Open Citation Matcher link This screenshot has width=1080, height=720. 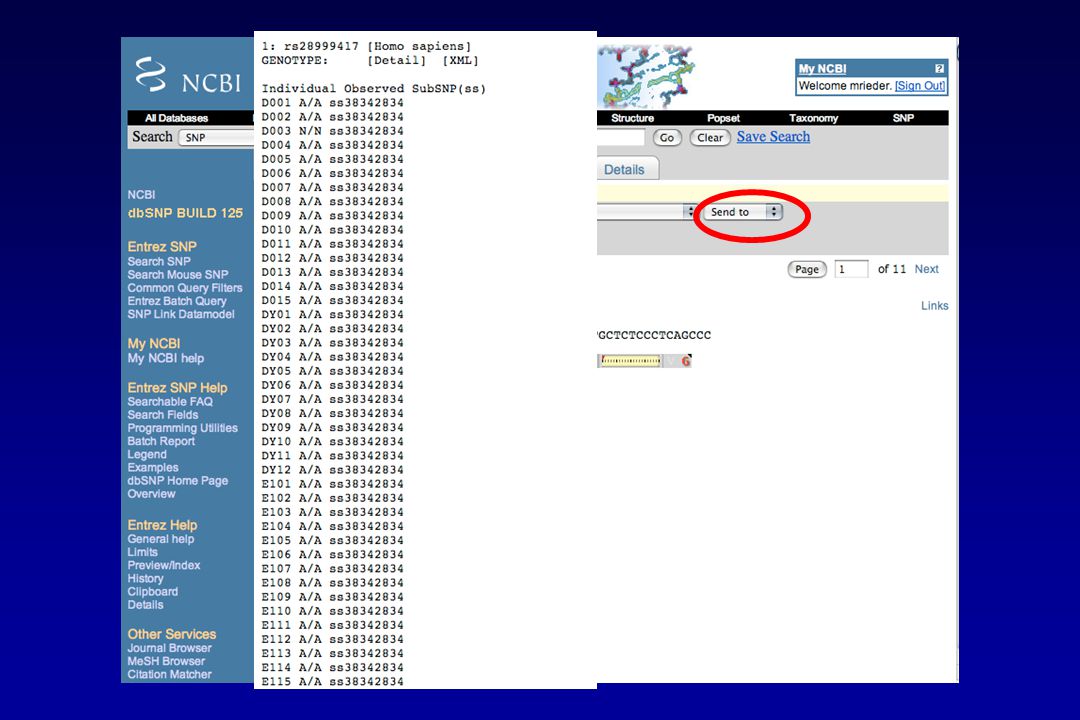tap(169, 675)
